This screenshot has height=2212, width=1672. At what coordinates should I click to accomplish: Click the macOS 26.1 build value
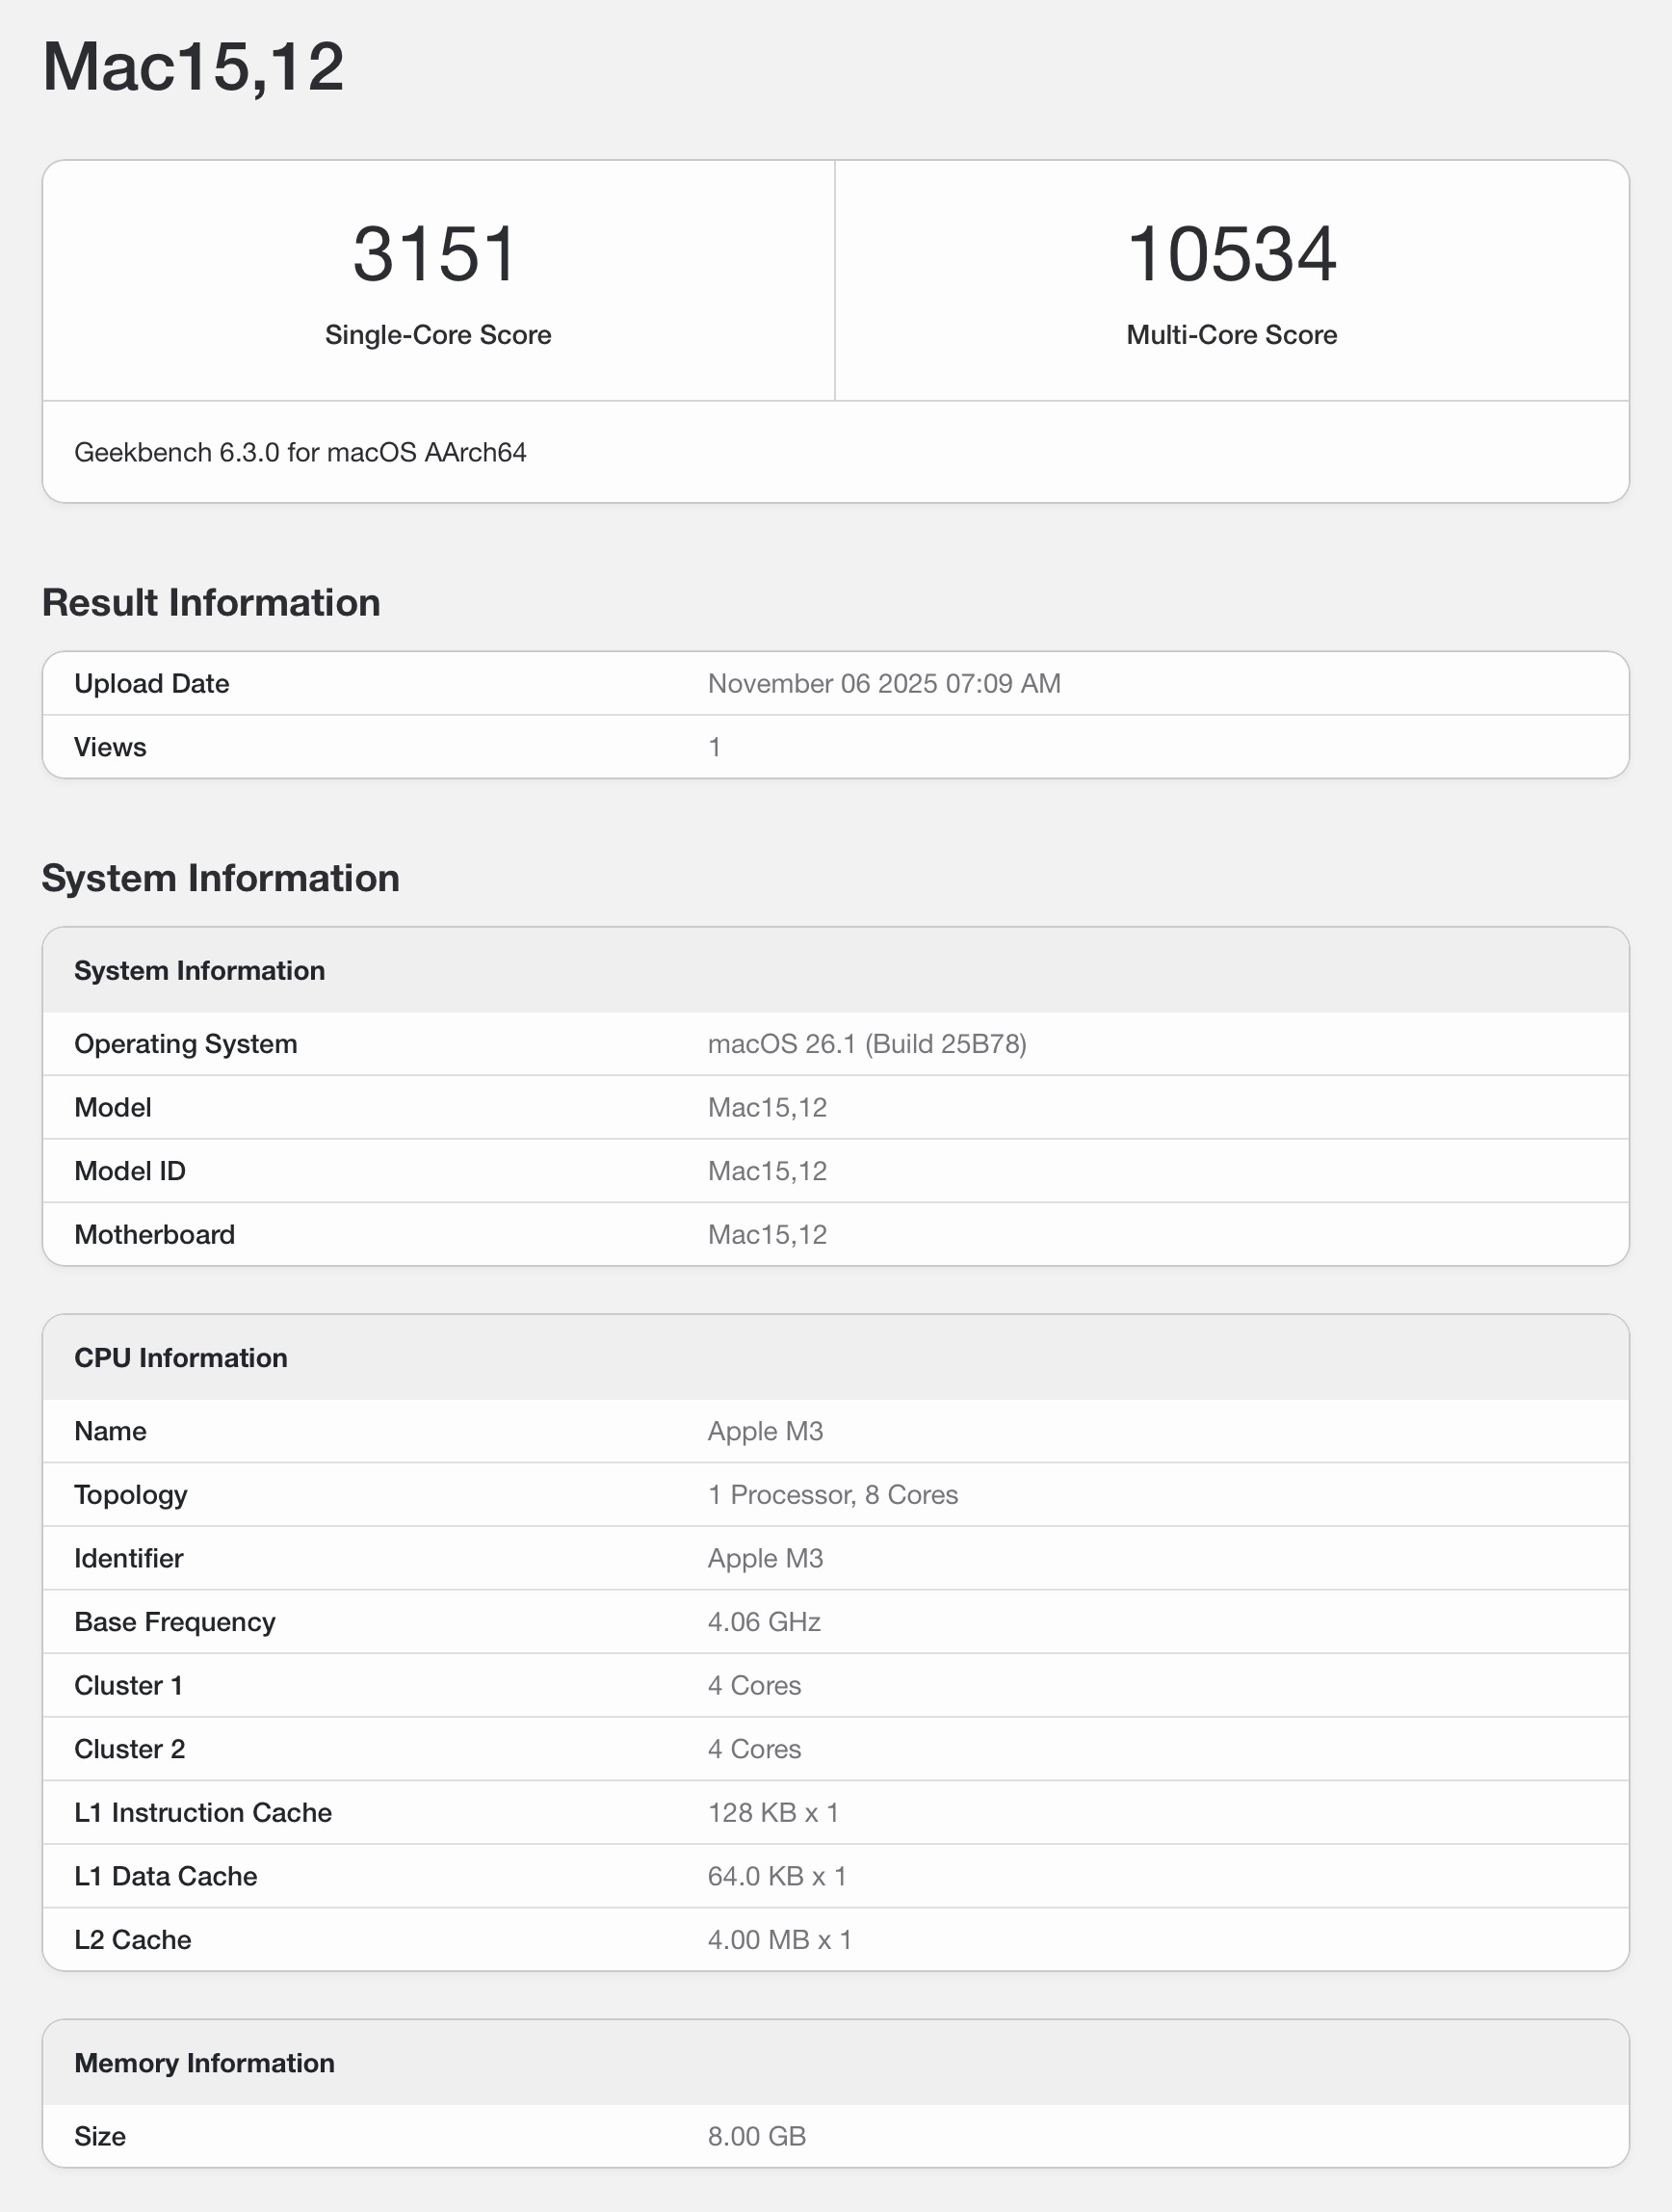click(867, 1044)
